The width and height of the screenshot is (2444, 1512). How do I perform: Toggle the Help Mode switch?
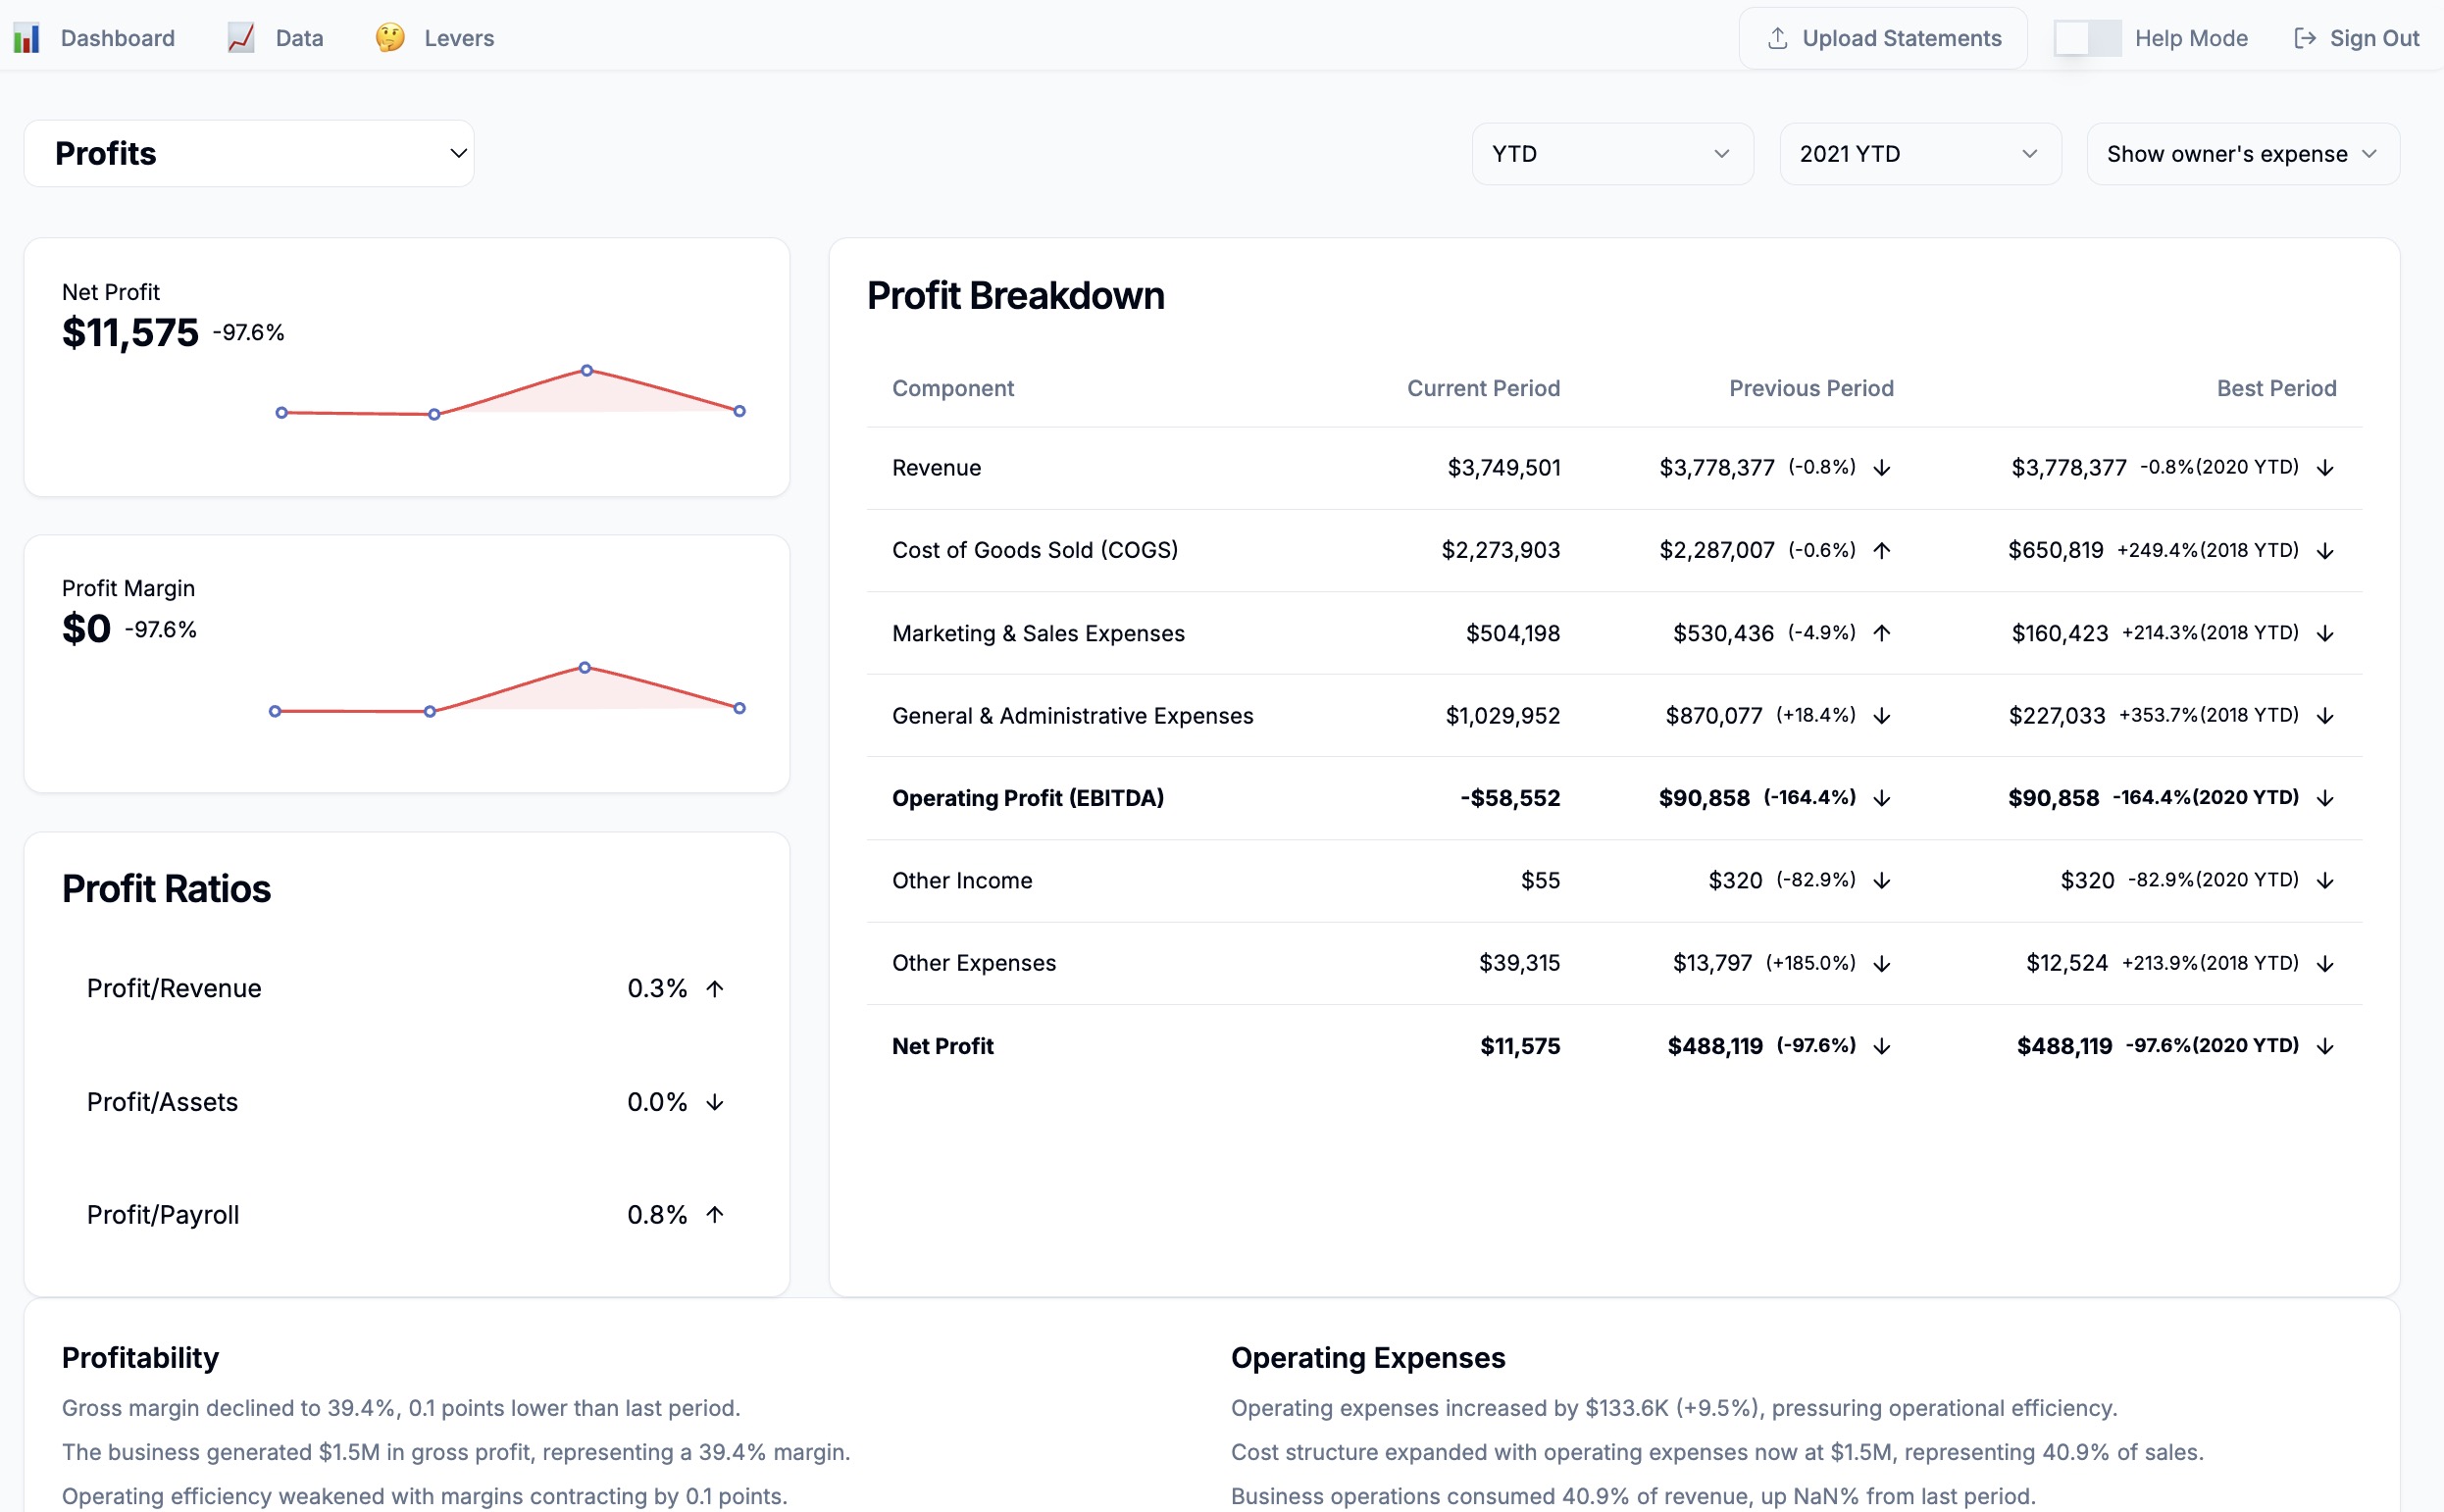tap(2086, 38)
